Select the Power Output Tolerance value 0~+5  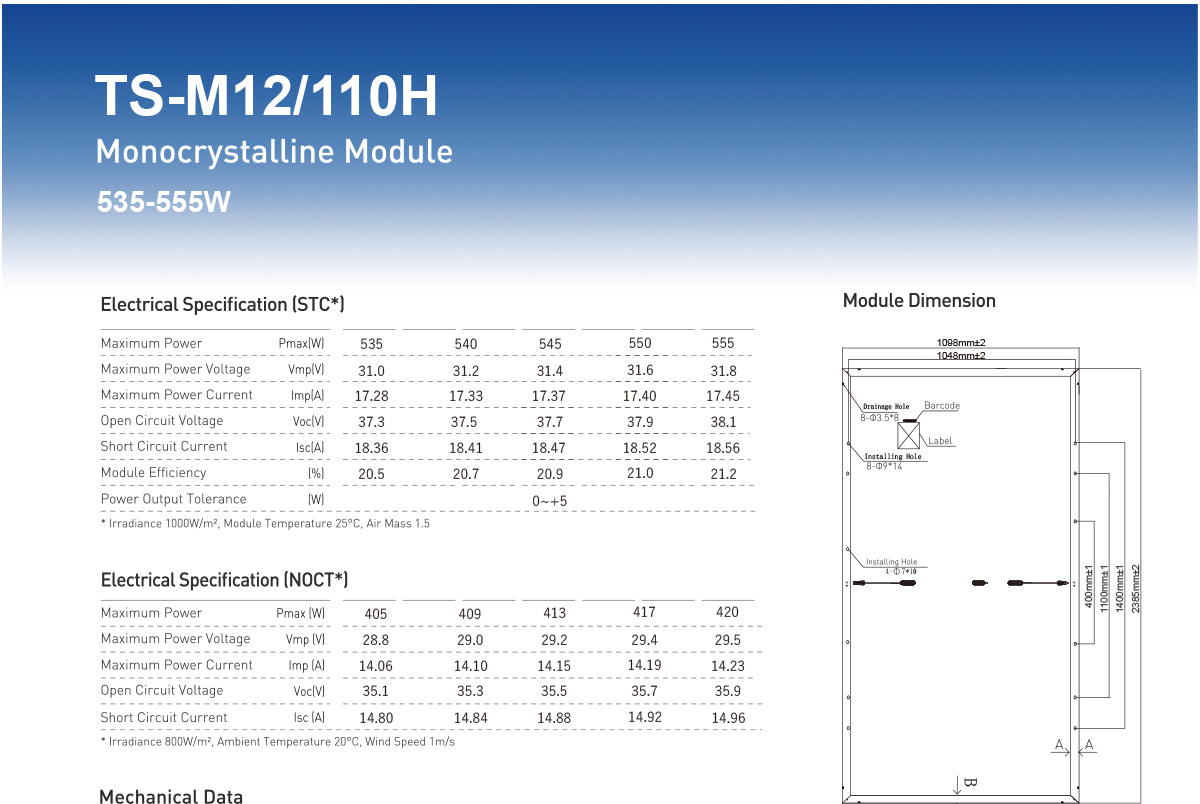point(550,501)
